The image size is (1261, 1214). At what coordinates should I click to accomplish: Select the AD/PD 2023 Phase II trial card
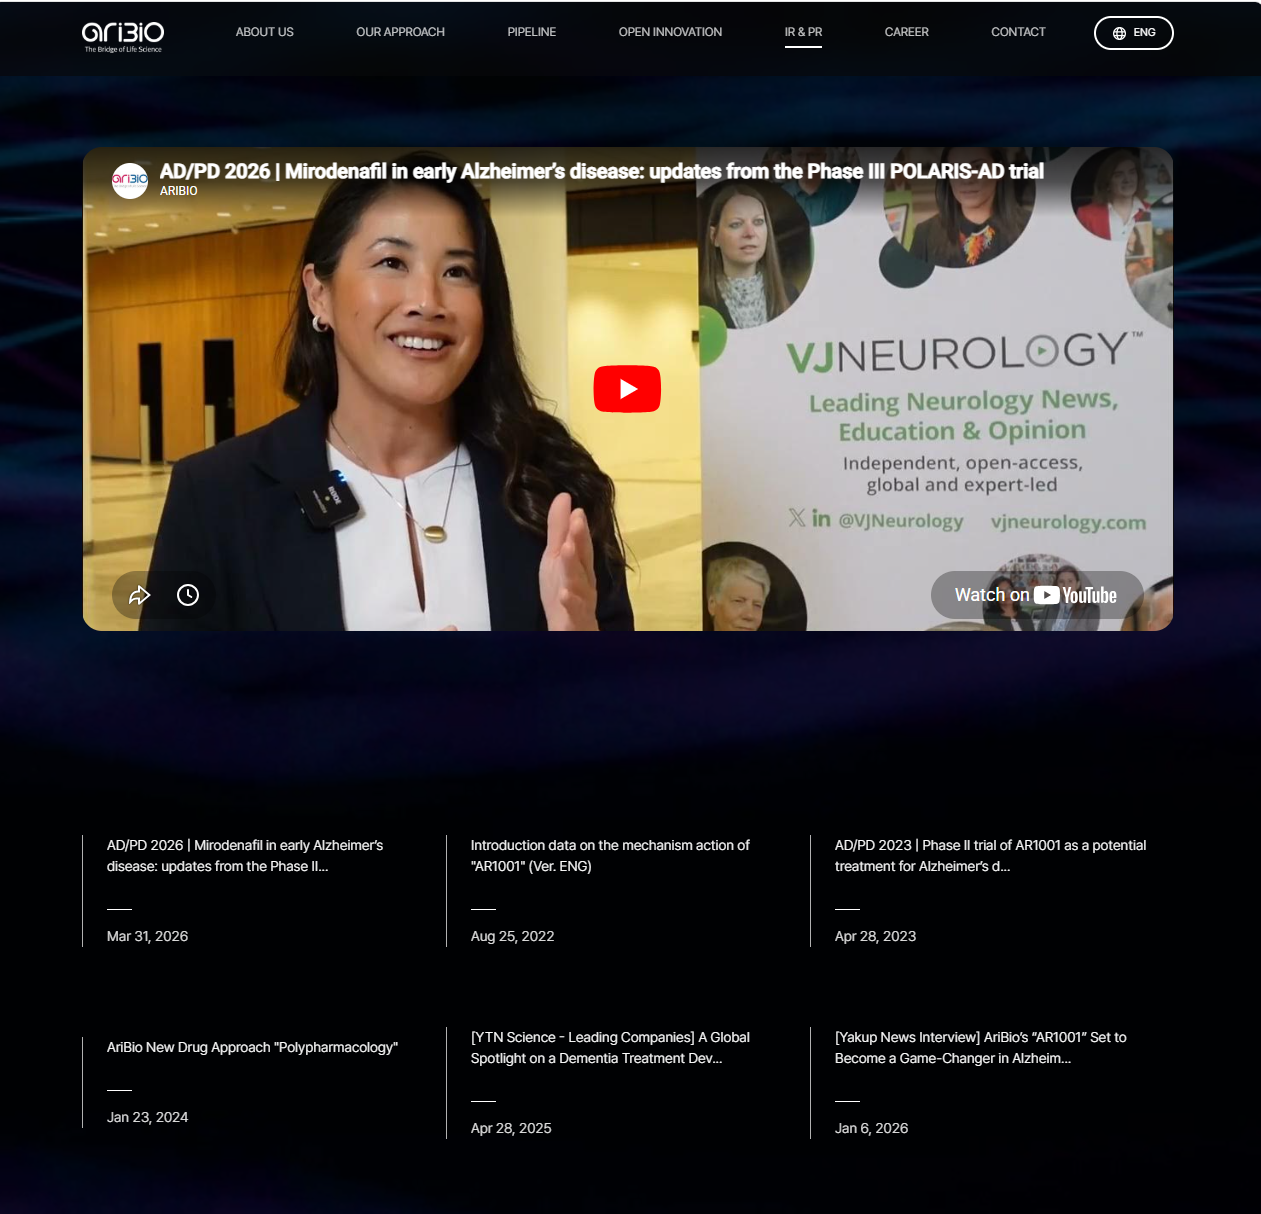coord(992,890)
